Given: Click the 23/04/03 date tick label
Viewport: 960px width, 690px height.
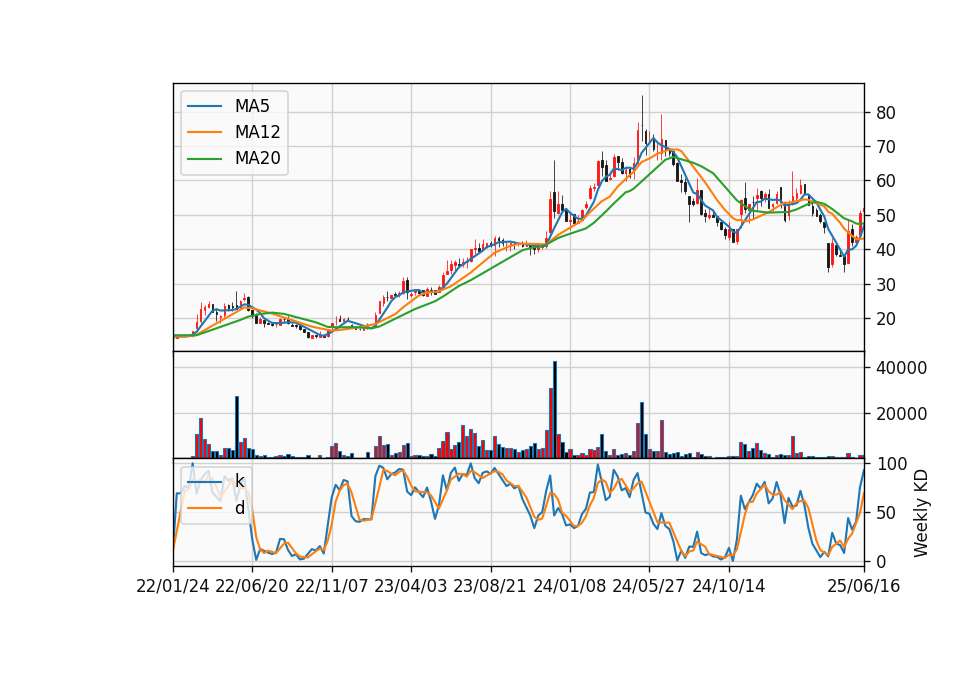Looking at the screenshot, I should 411,587.
